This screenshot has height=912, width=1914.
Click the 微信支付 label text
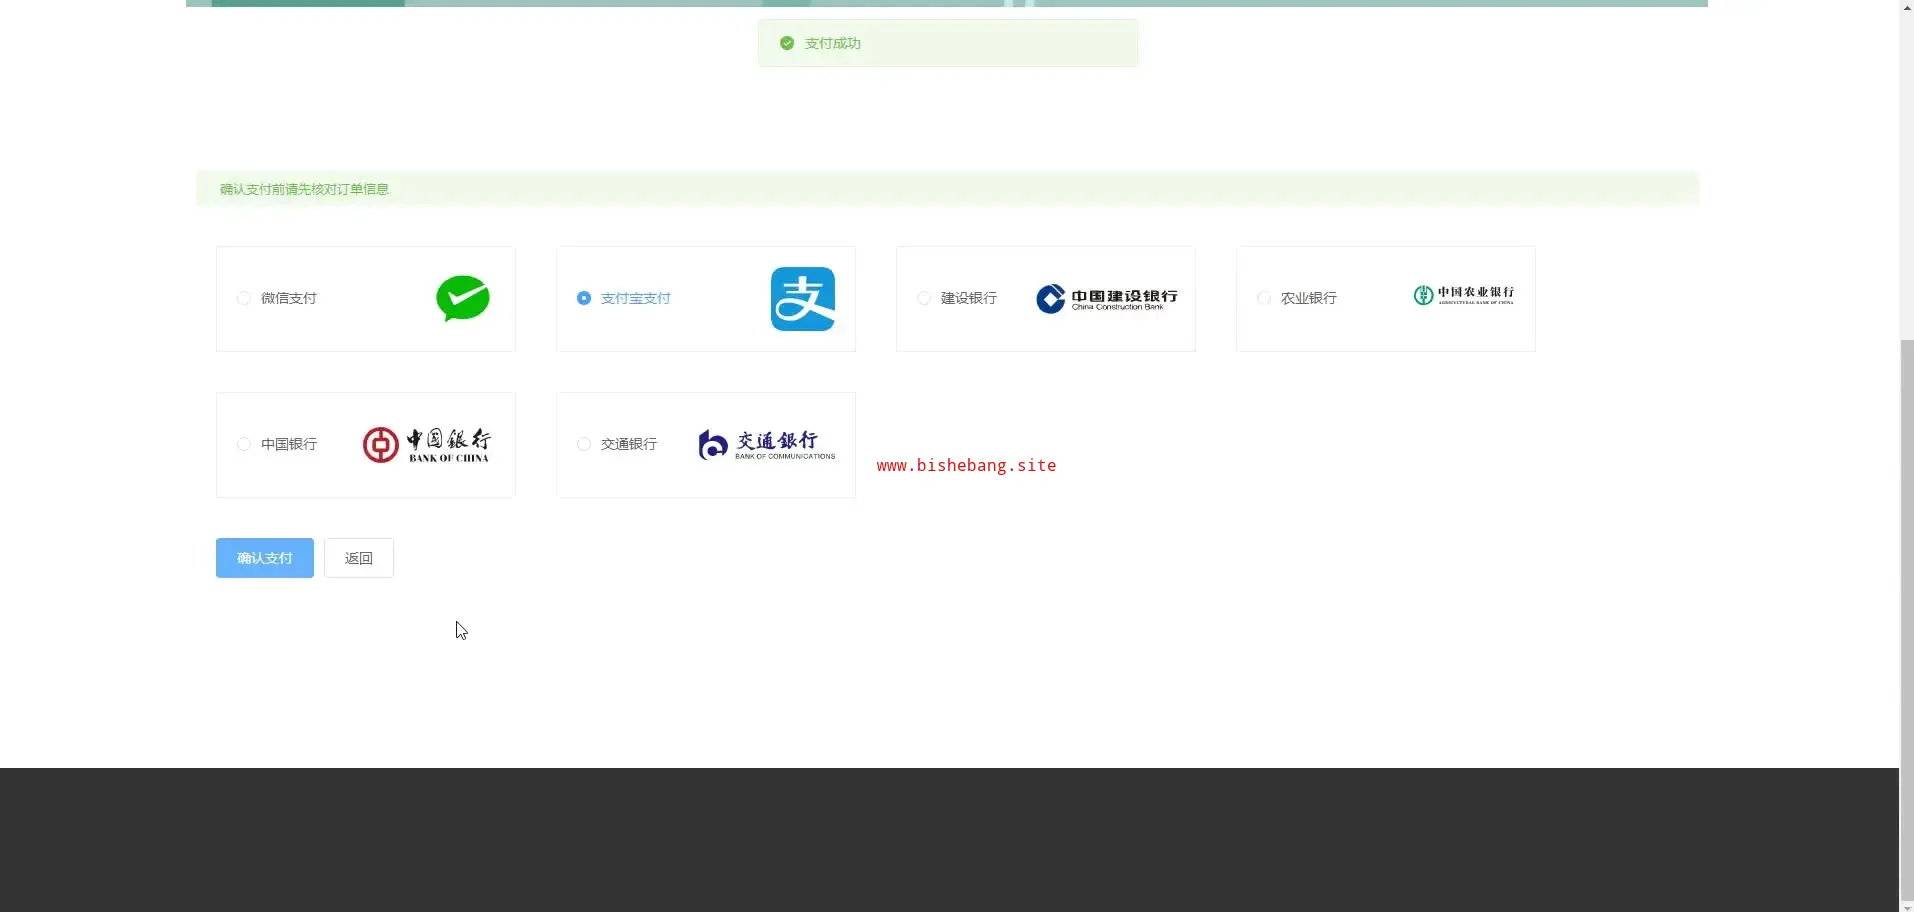point(289,298)
